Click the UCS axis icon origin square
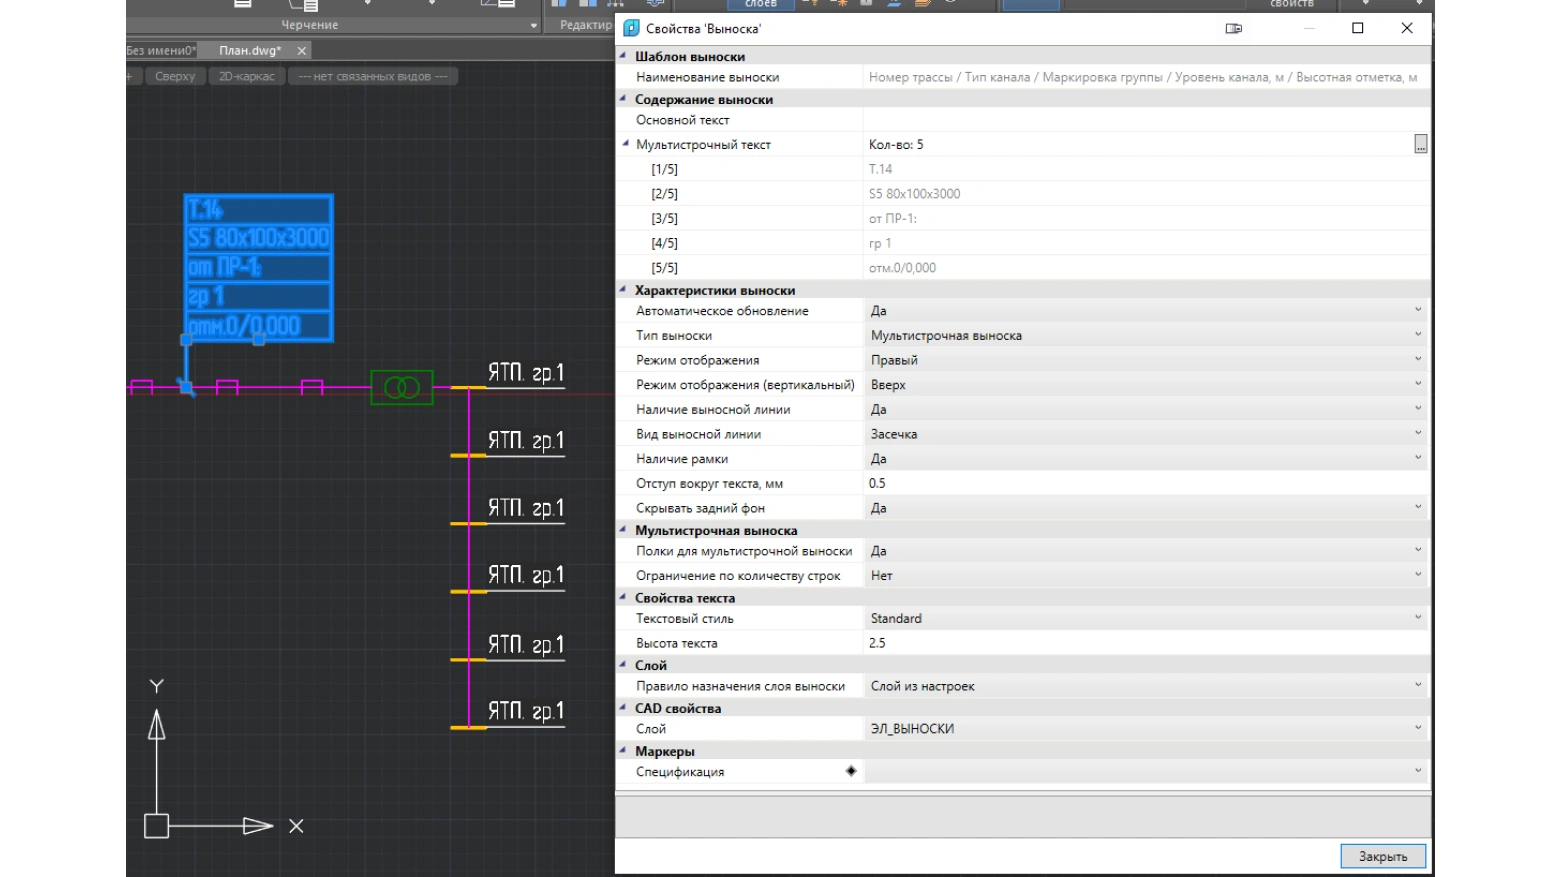The image size is (1560, 877). pos(156,826)
